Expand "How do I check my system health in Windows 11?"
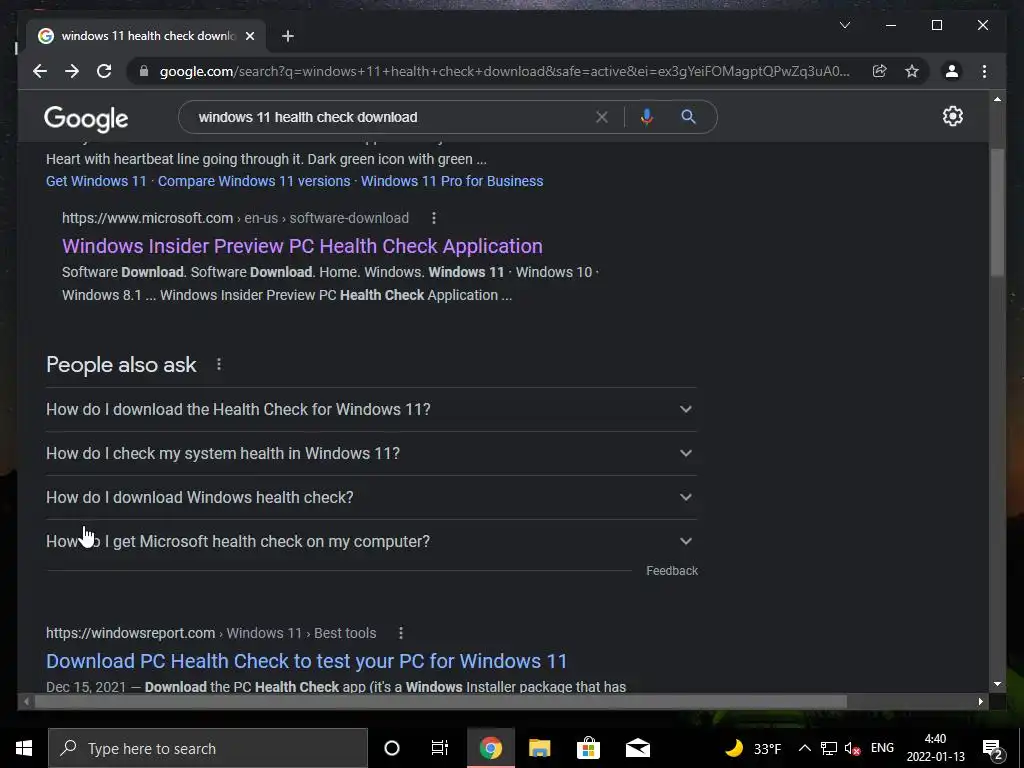 tap(371, 453)
